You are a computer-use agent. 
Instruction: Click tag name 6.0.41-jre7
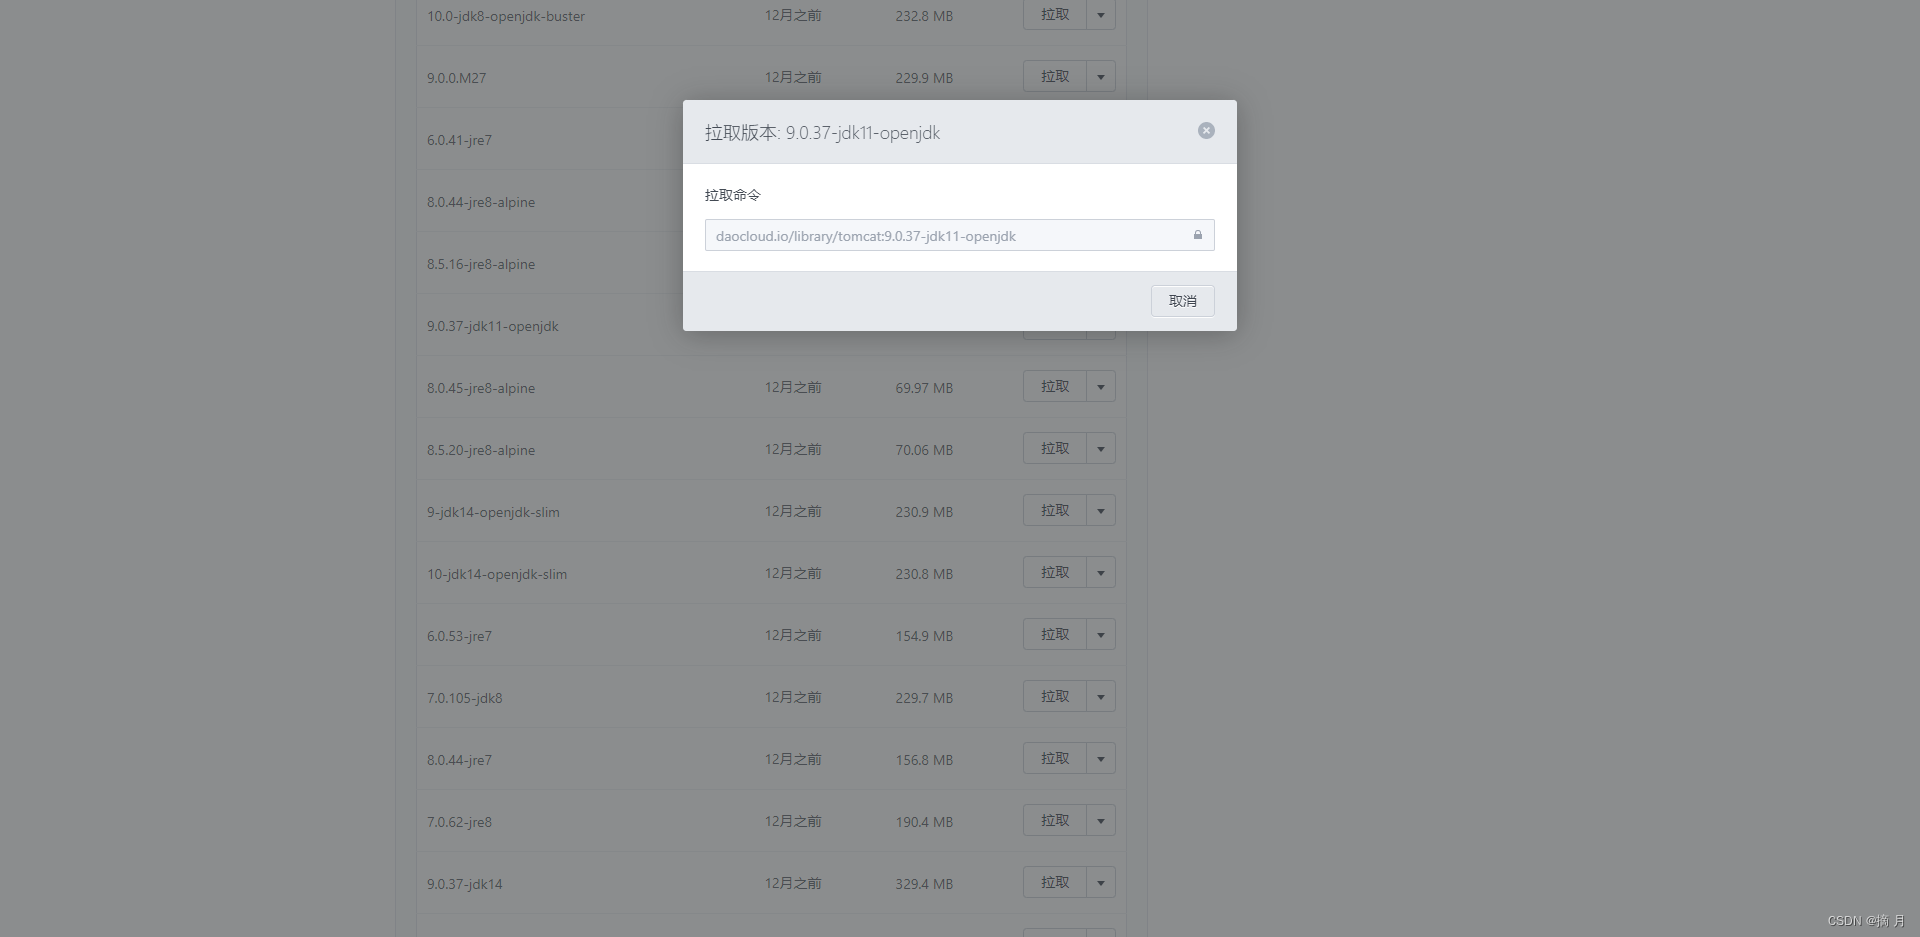point(459,140)
